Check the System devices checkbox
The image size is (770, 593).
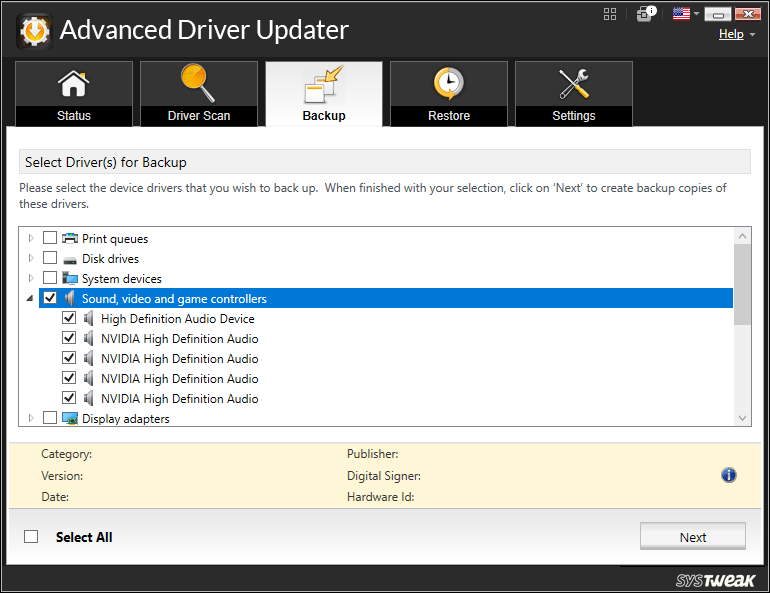(x=50, y=278)
